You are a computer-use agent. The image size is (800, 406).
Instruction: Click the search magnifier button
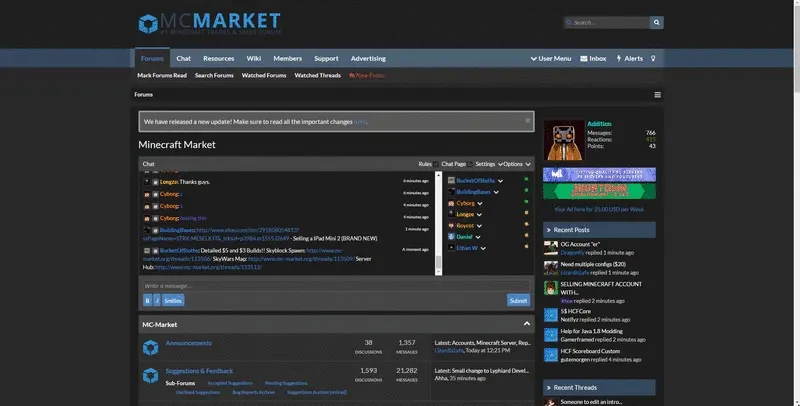[657, 22]
